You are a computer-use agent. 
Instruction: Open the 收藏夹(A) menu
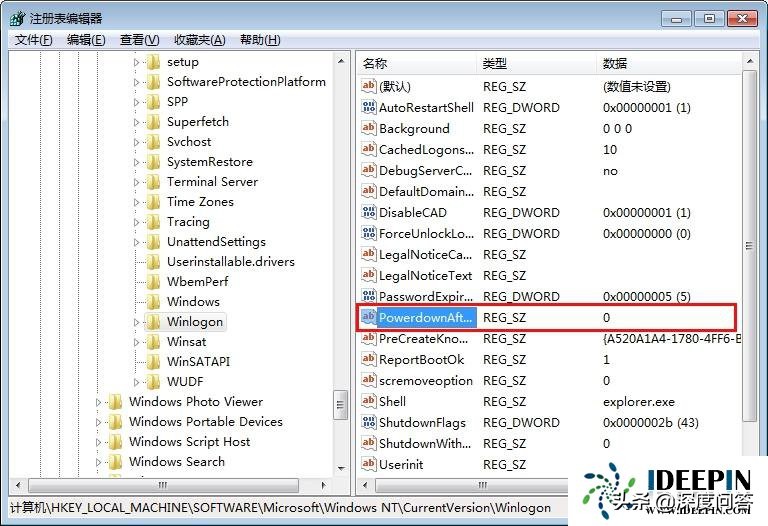coord(200,40)
